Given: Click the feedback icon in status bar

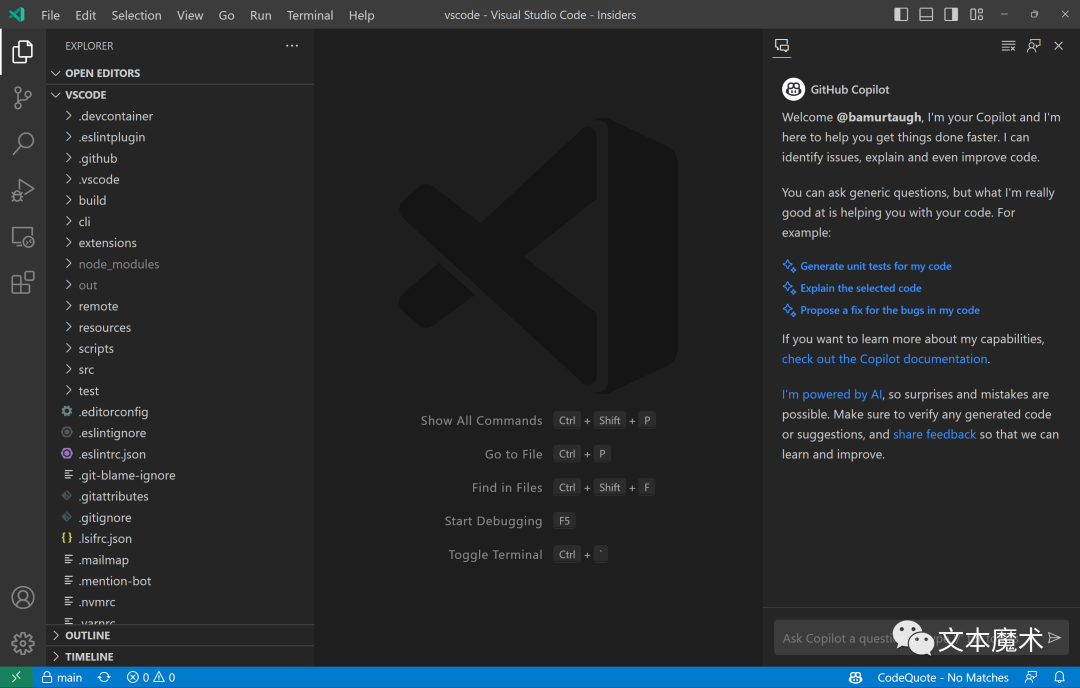Looking at the screenshot, I should [x=1031, y=678].
